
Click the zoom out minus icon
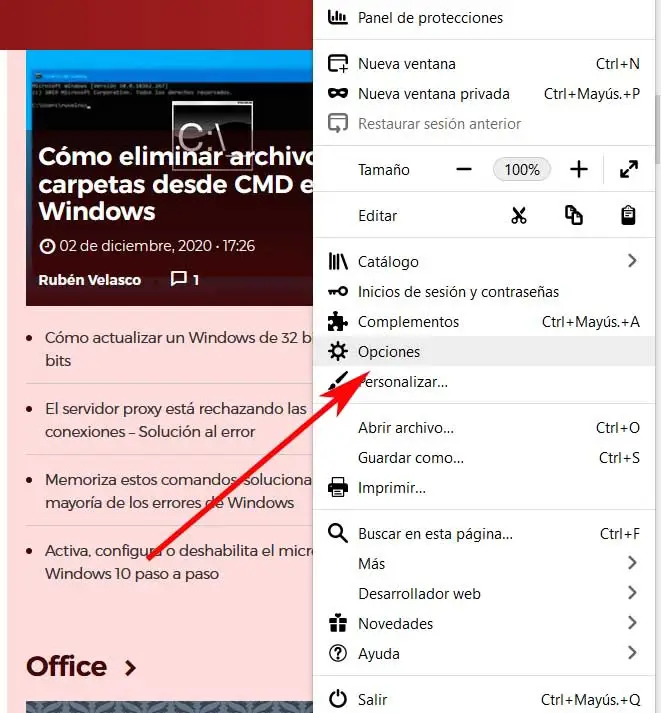pos(464,170)
